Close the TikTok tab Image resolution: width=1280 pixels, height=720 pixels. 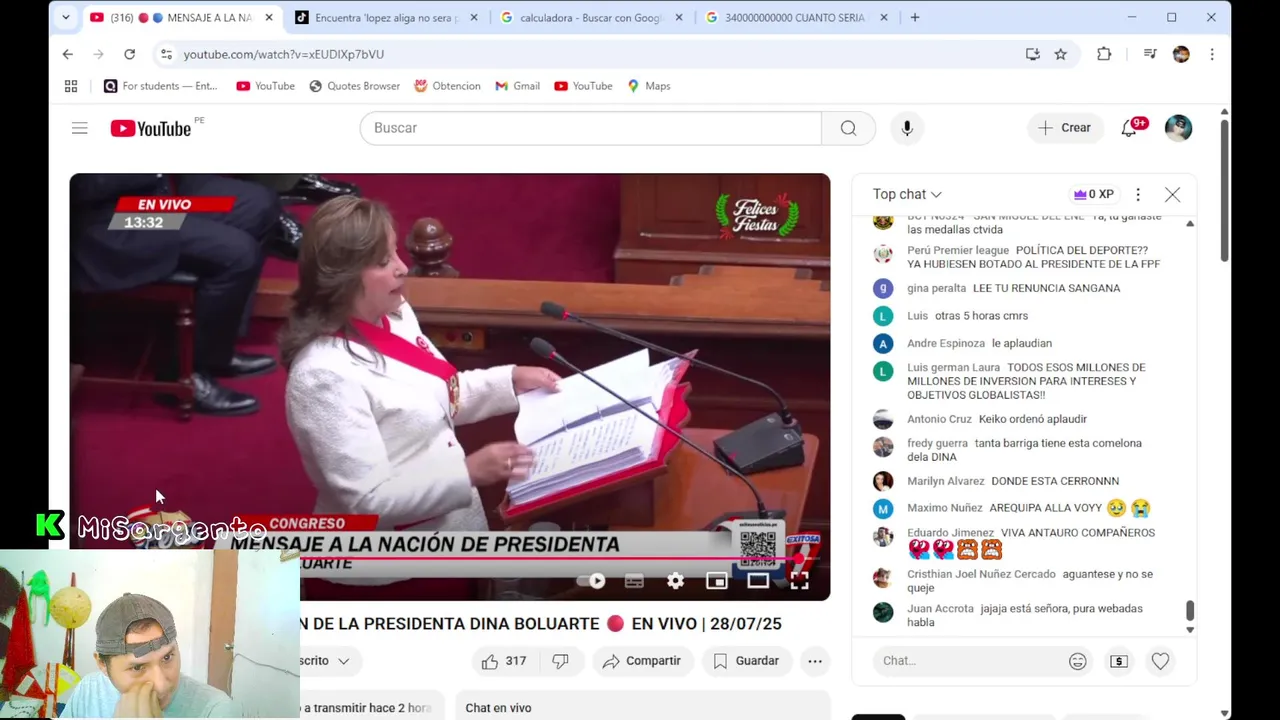click(474, 17)
